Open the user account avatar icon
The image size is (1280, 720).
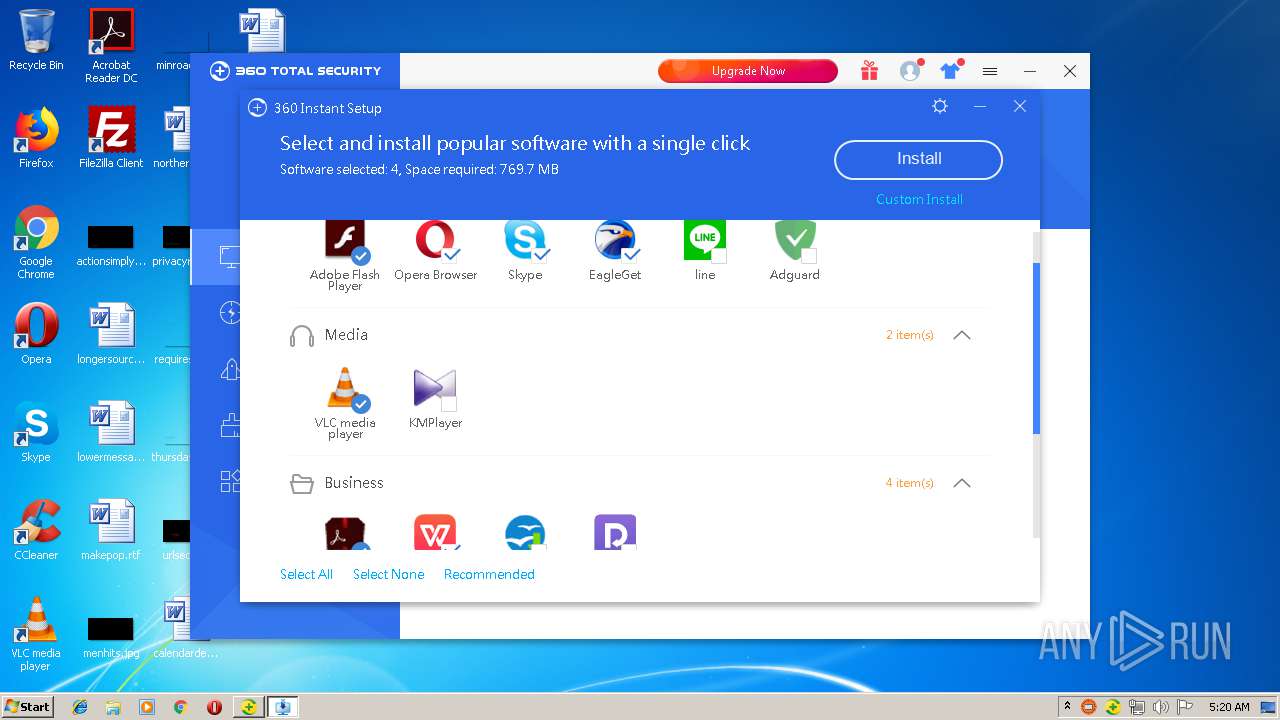910,71
